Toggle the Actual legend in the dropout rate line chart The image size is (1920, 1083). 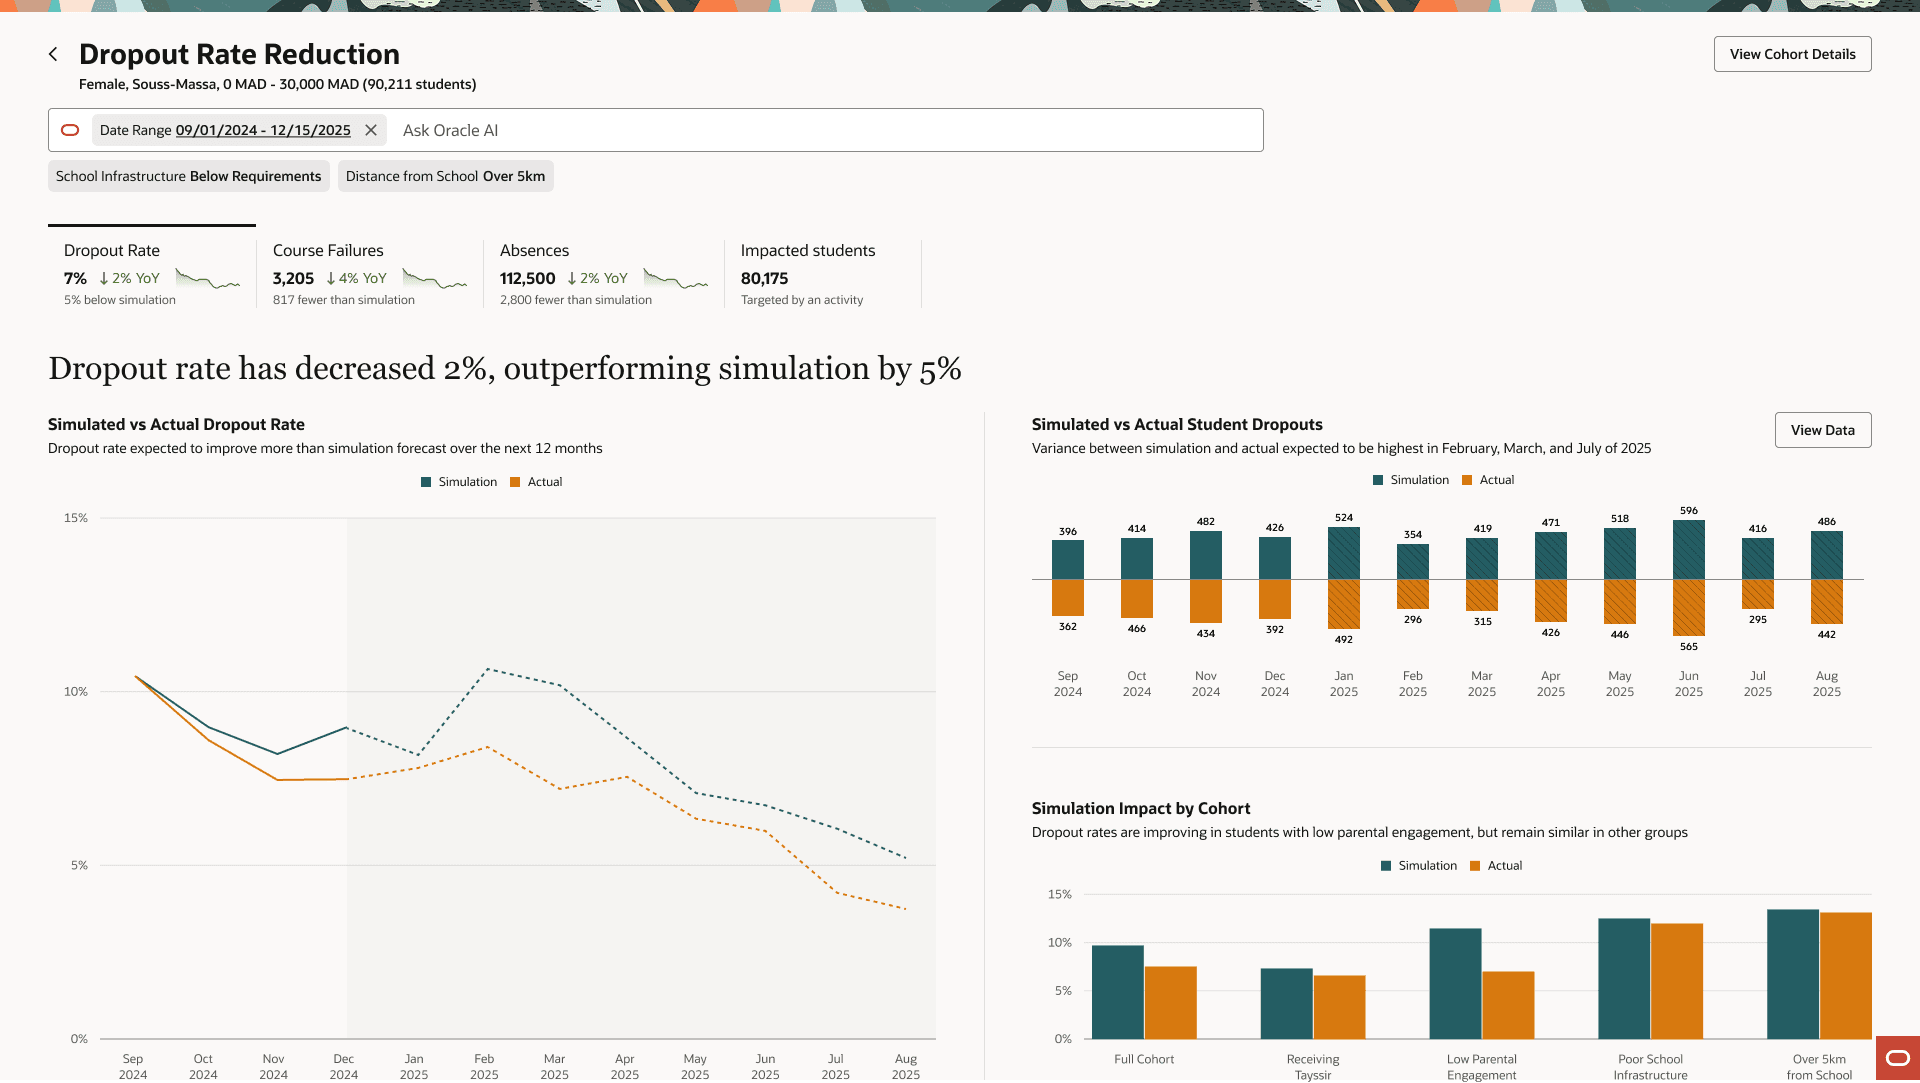pos(536,482)
